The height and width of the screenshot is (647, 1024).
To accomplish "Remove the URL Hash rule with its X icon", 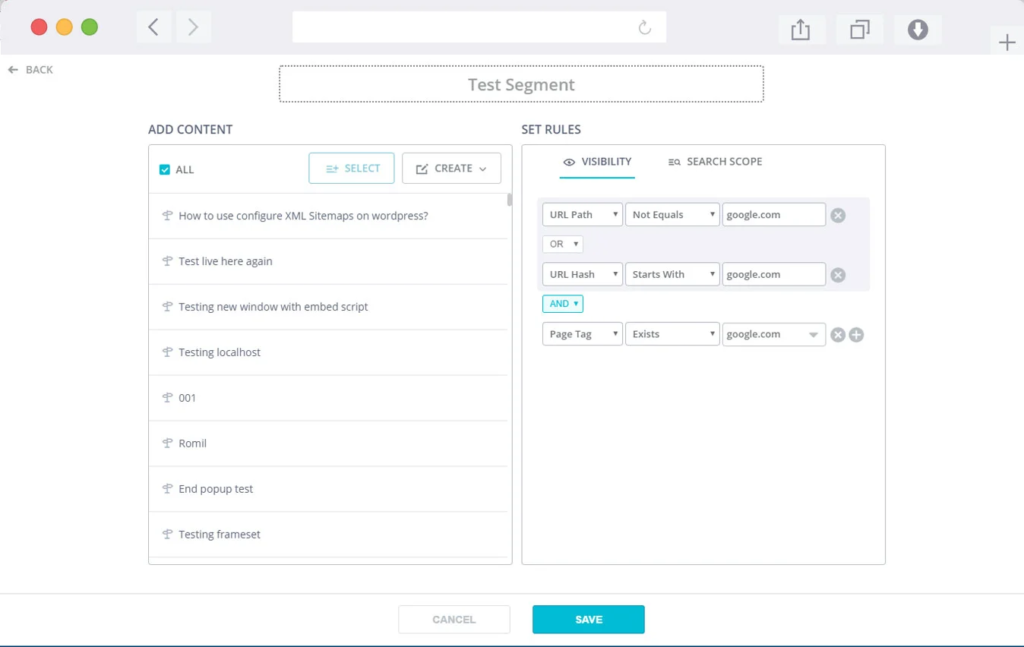I will (x=838, y=274).
